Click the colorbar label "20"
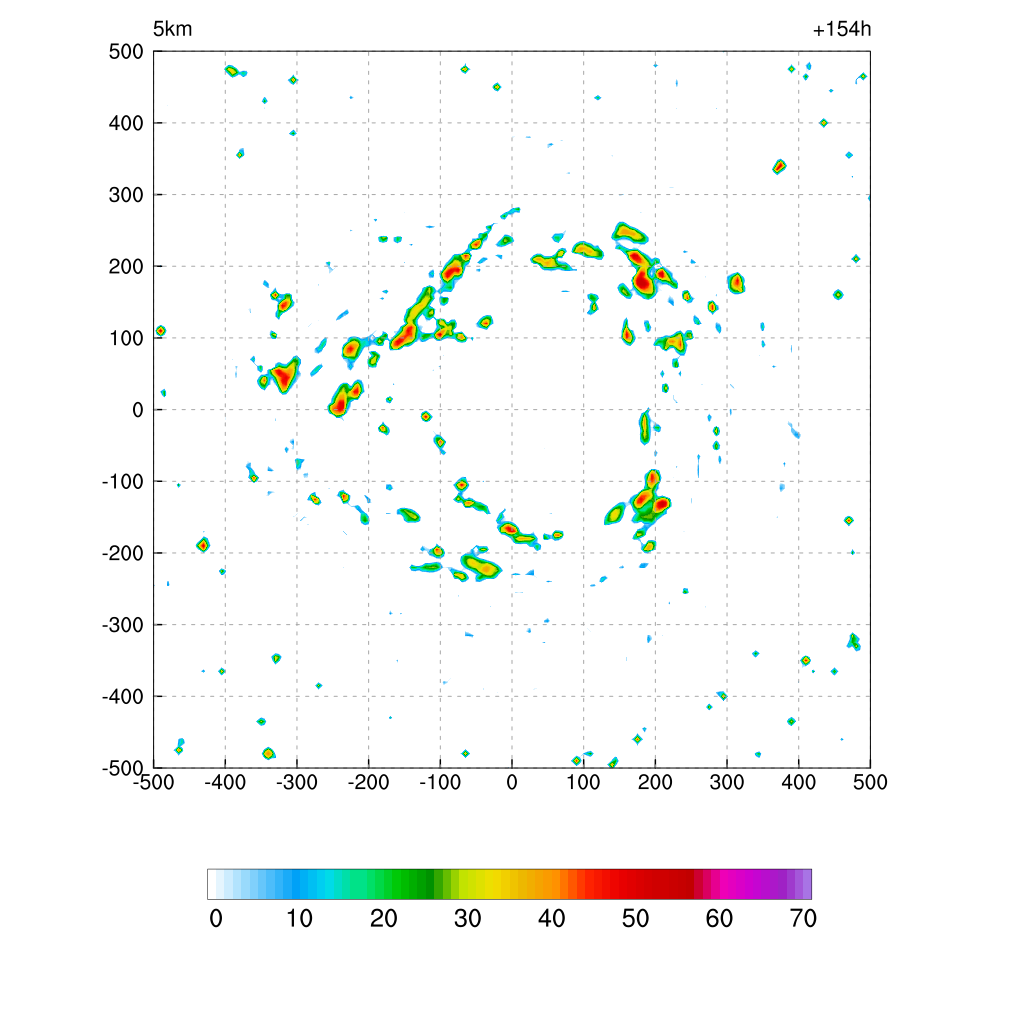This screenshot has height=1024, width=1024. pyautogui.click(x=383, y=919)
